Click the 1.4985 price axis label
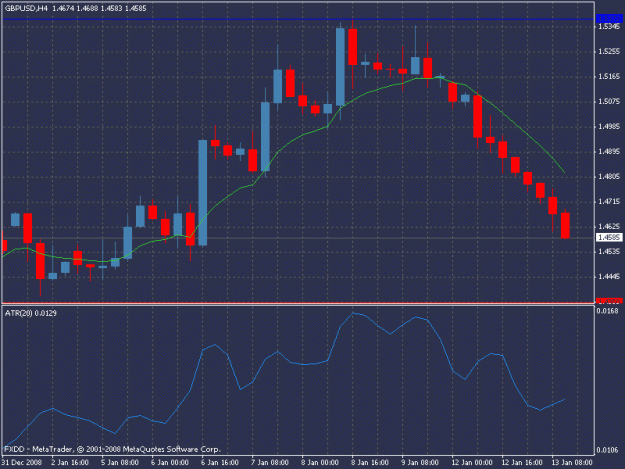Screen dimensions: 625x469 (x=609, y=127)
